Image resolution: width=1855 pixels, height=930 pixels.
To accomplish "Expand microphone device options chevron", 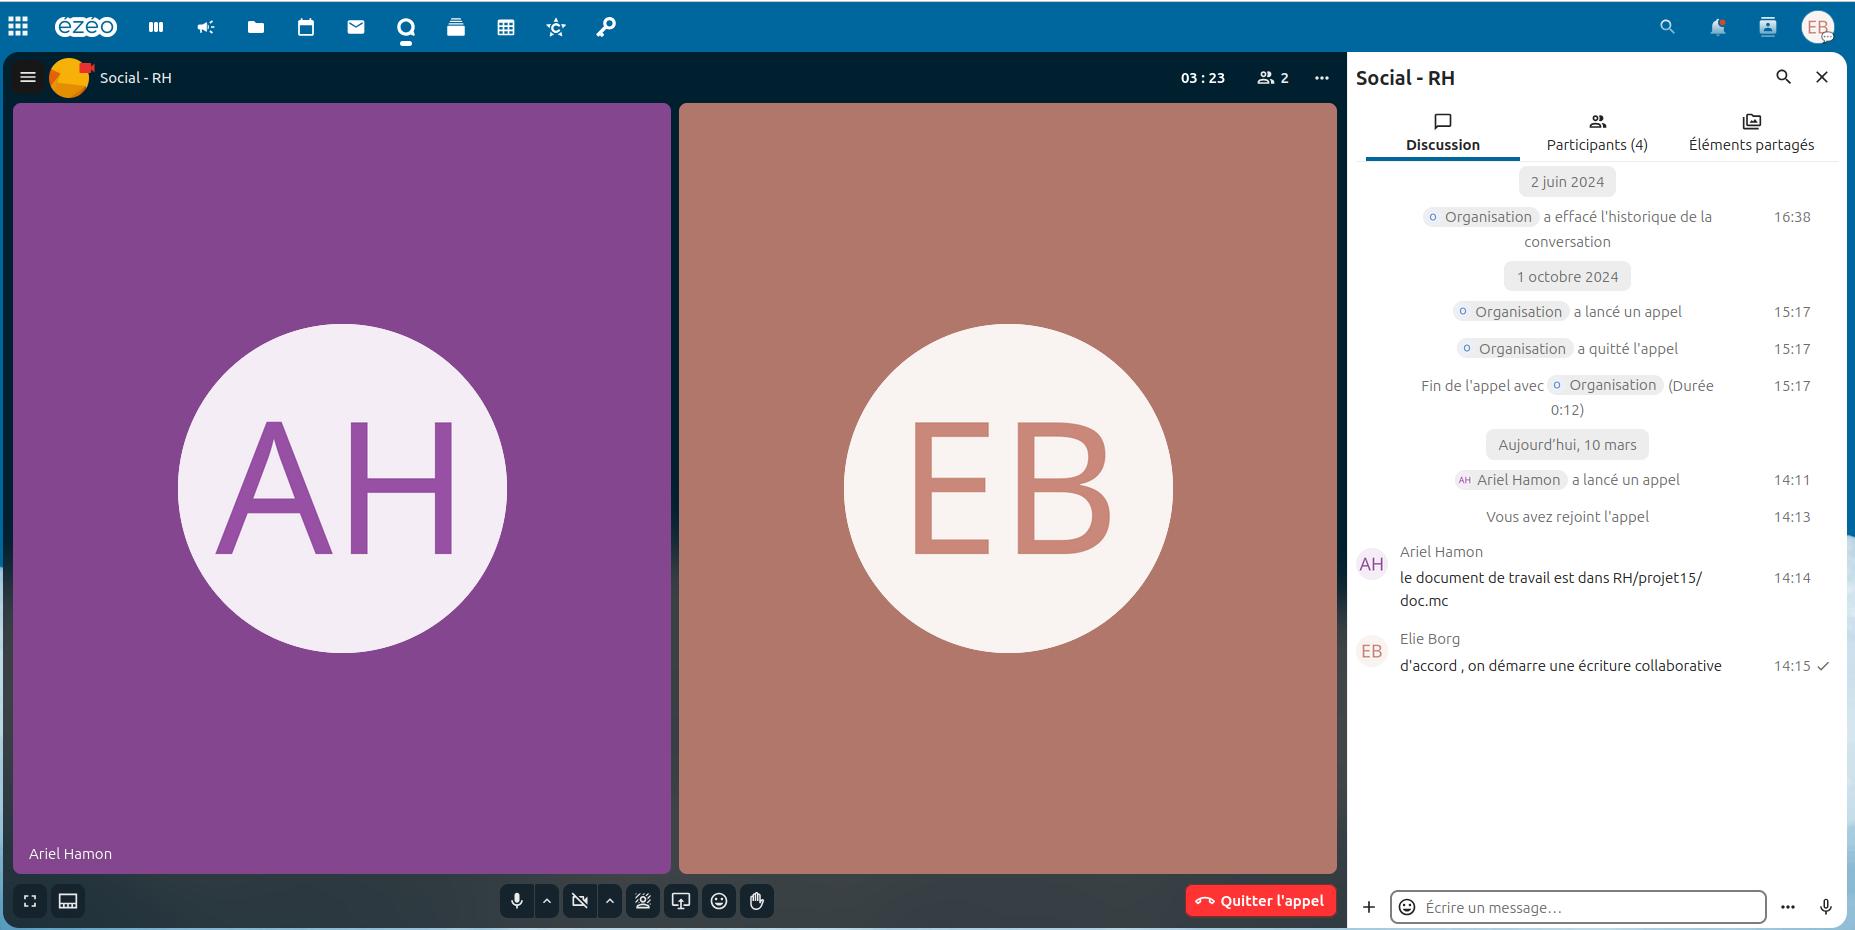I will tap(547, 901).
